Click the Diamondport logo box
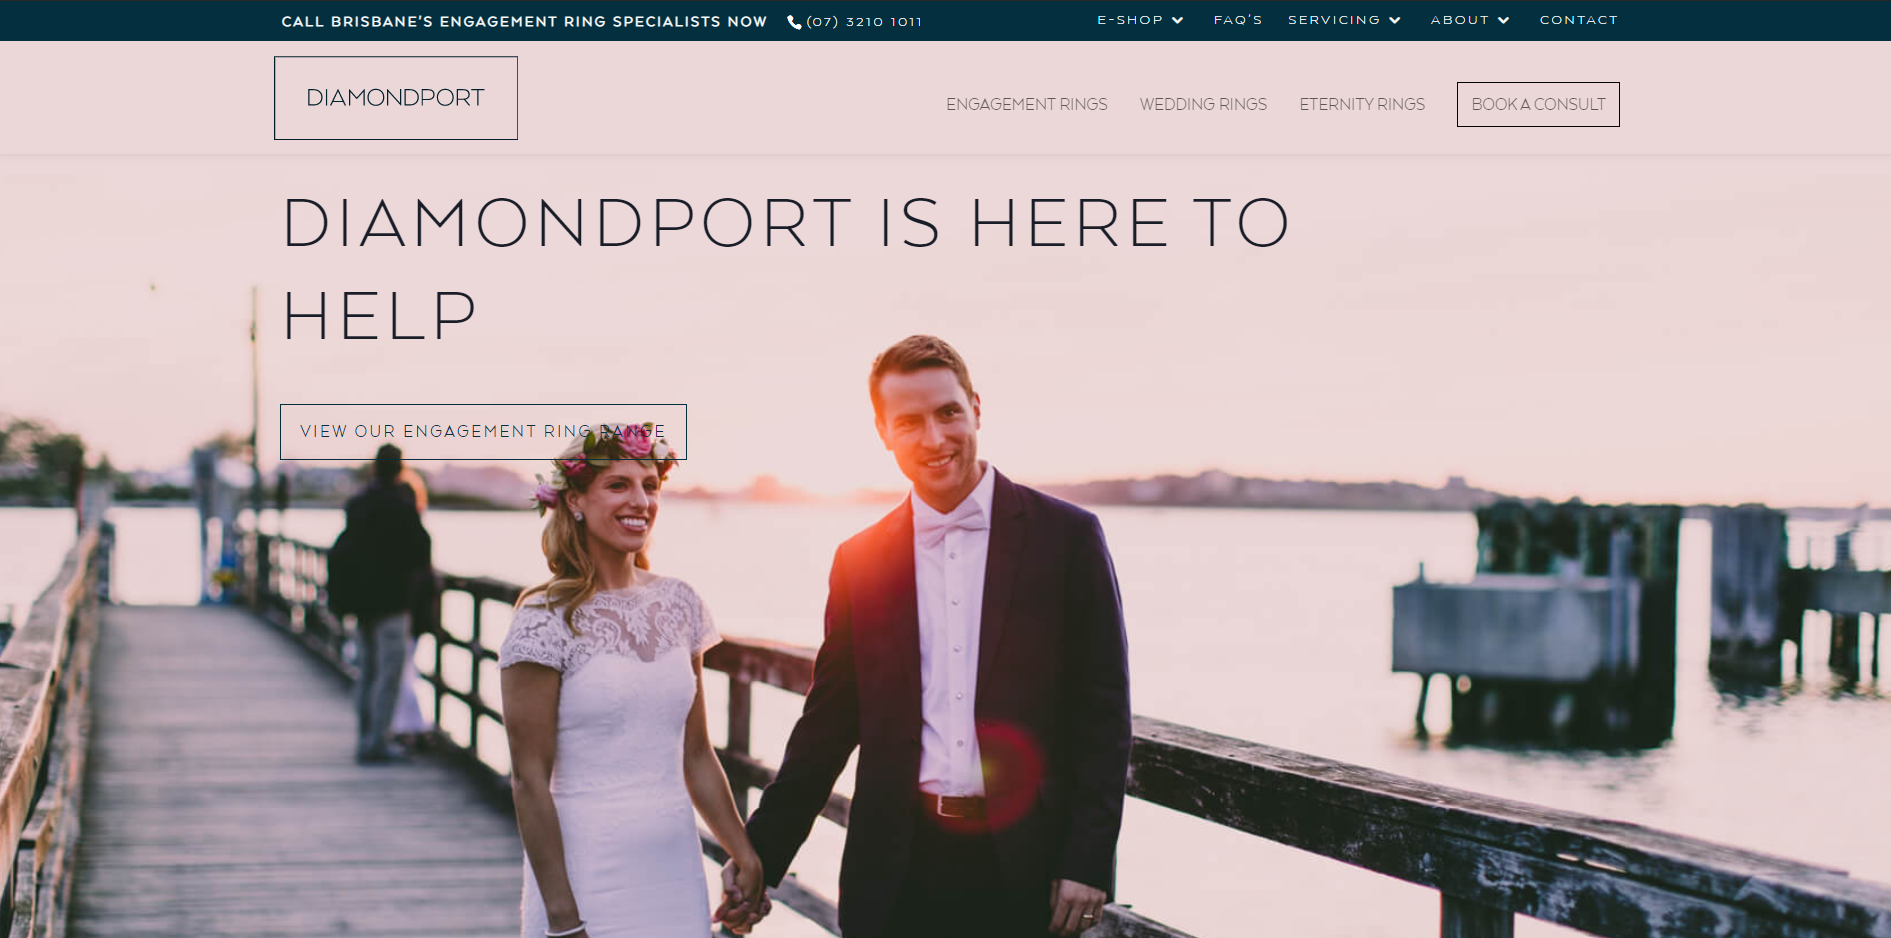1891x938 pixels. [396, 98]
